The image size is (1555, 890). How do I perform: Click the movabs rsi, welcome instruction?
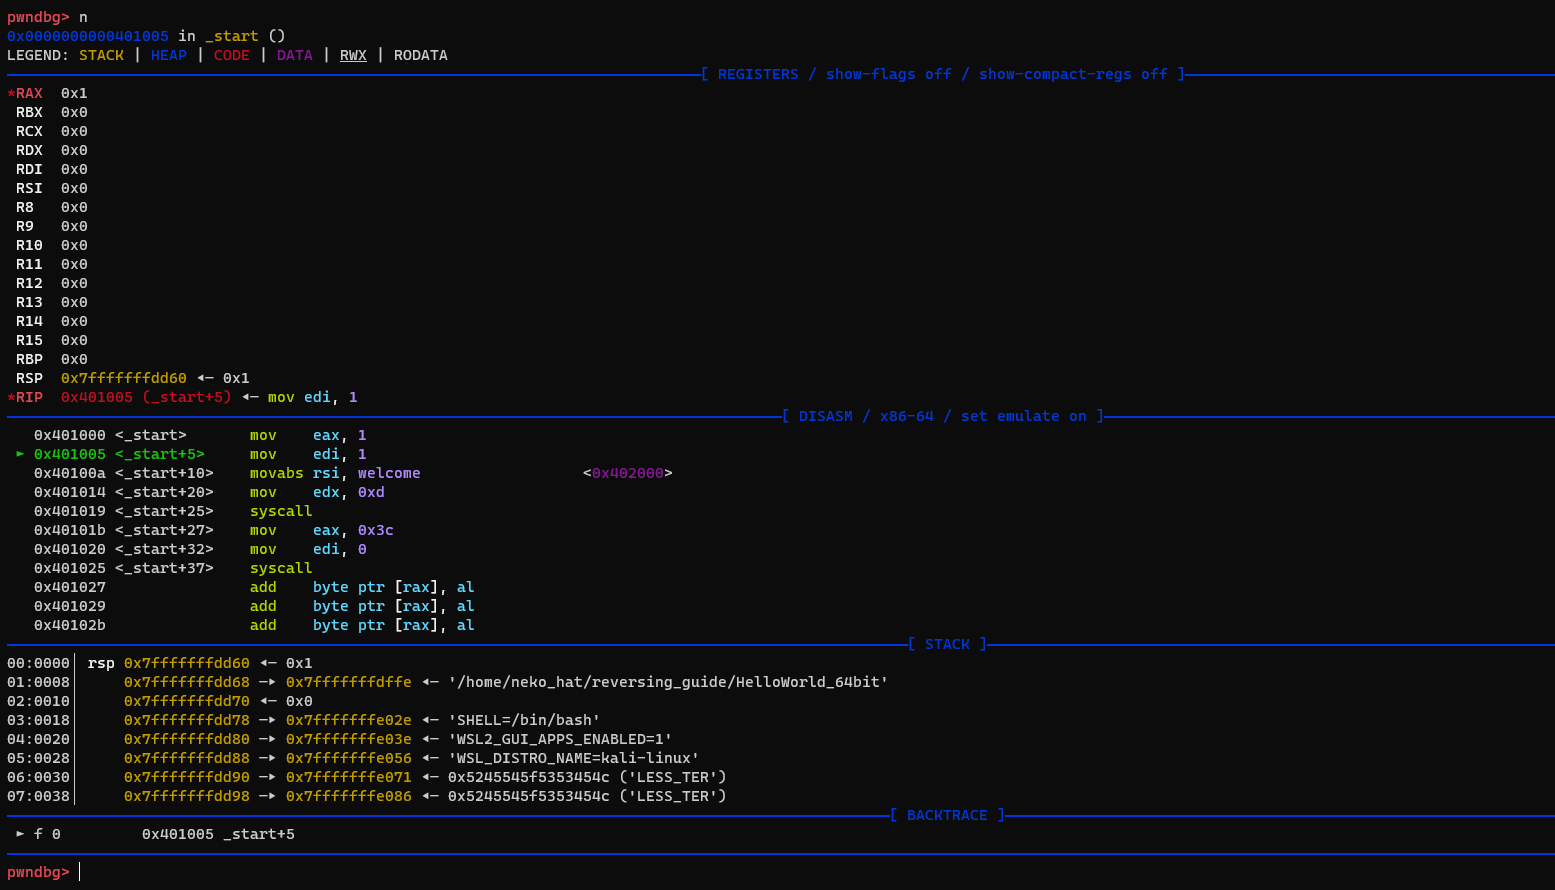(335, 473)
